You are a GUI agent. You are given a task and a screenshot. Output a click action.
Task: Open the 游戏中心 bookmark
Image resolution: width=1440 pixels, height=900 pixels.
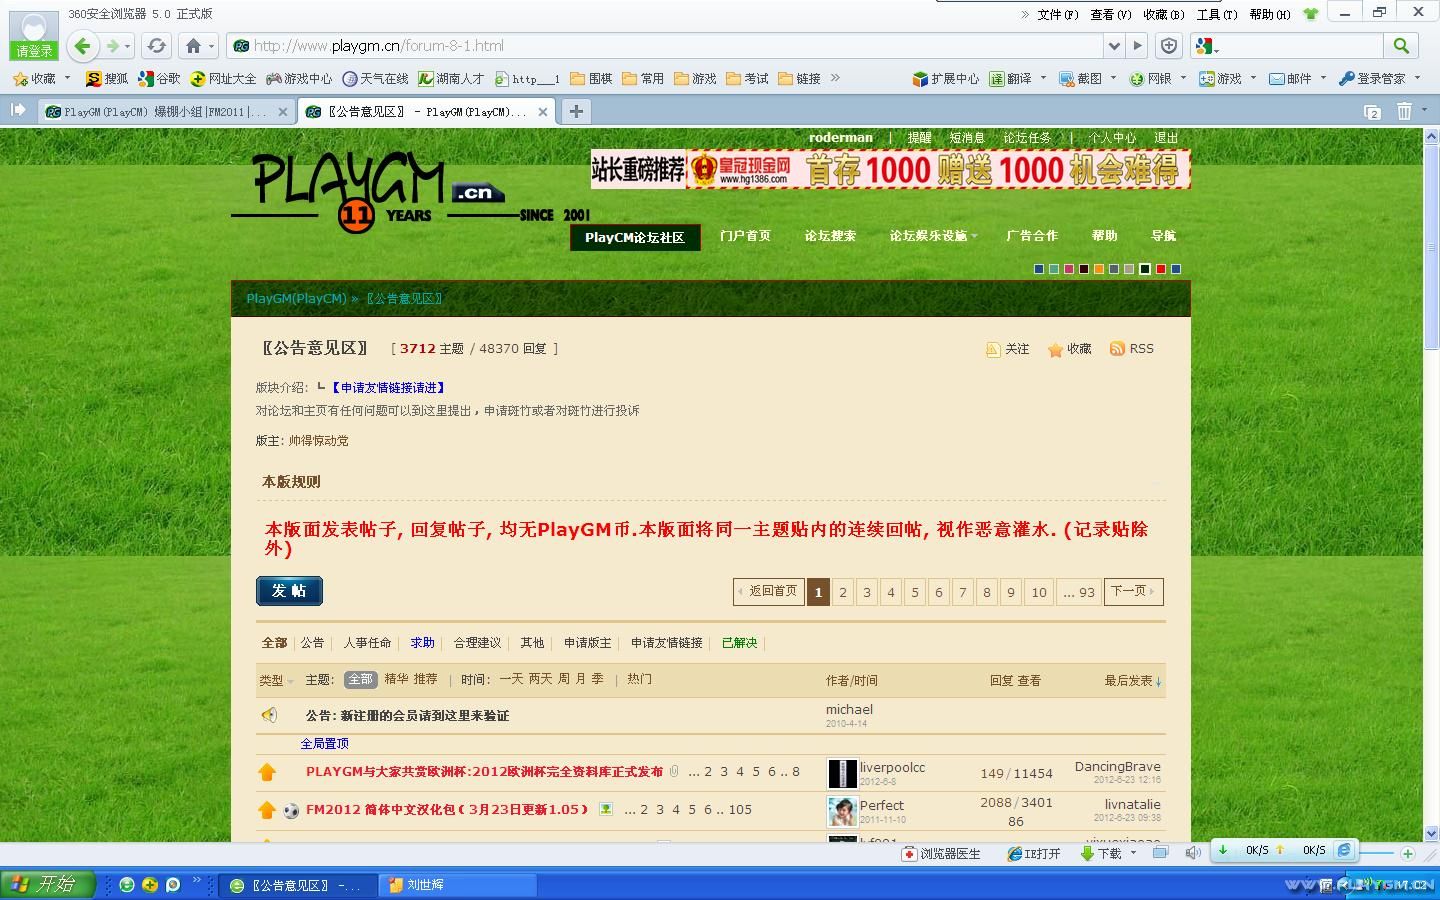coord(299,78)
